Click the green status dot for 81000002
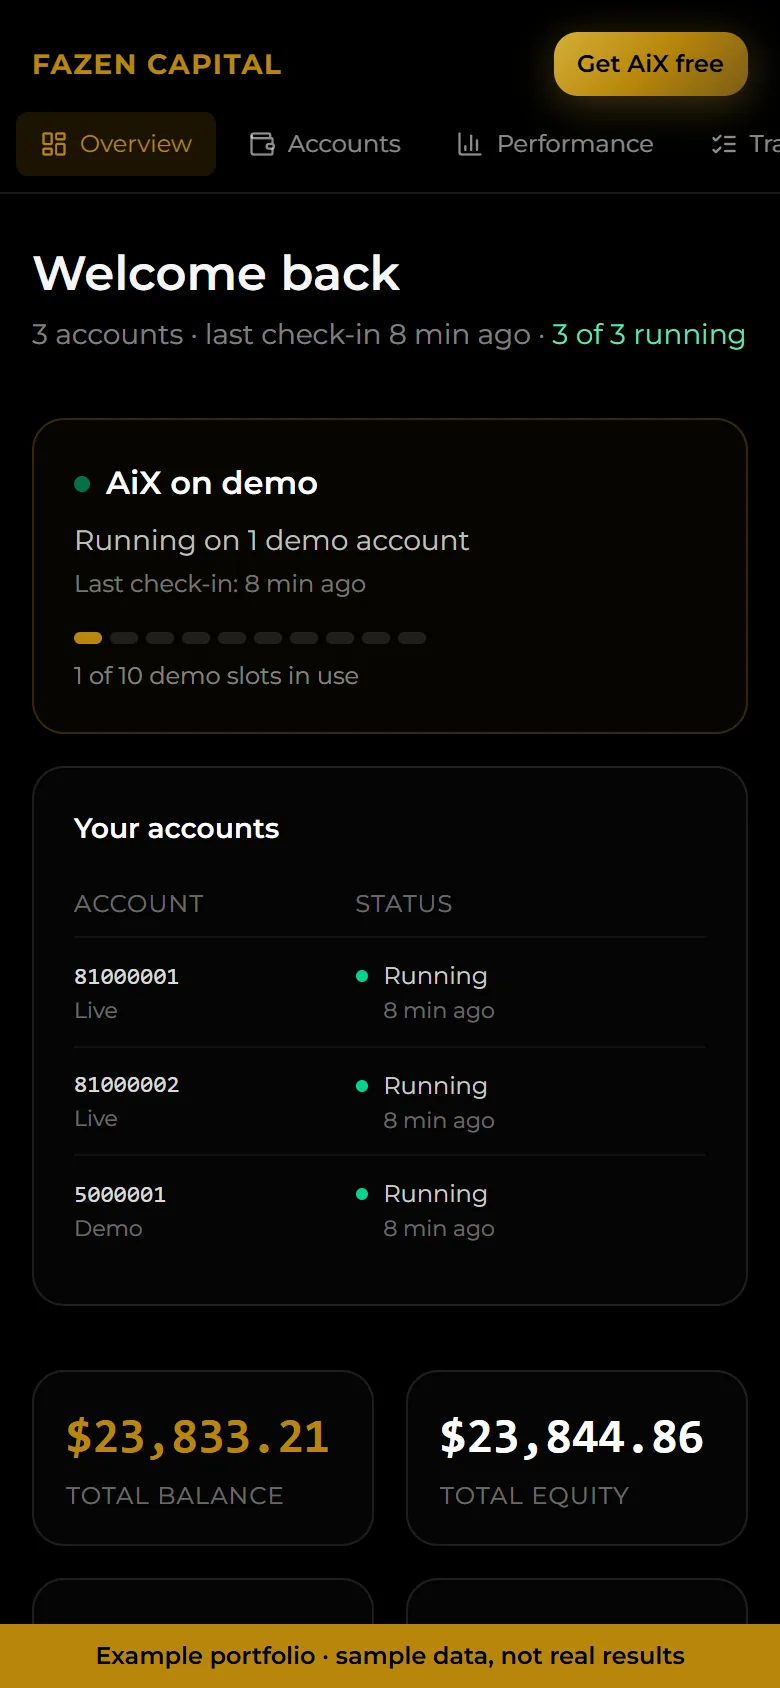Screen dimensions: 780x1688 tap(362, 1086)
